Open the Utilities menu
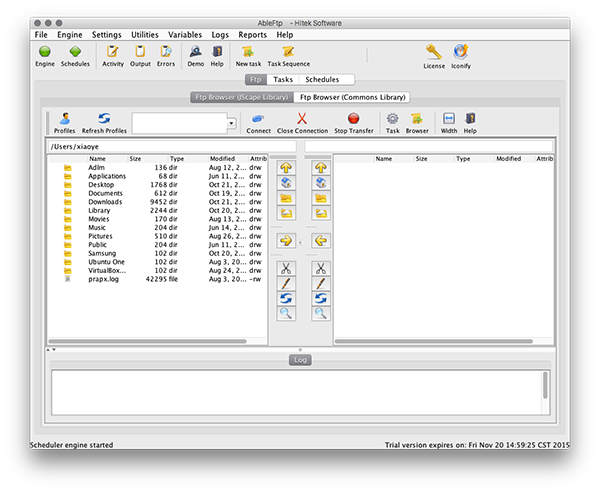 point(145,35)
